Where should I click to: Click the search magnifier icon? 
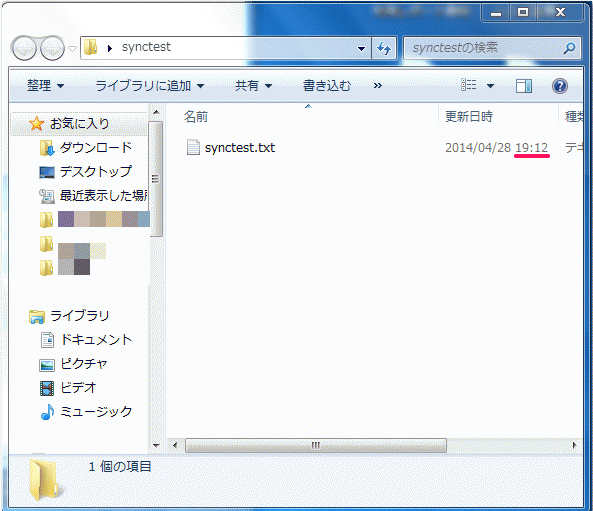tap(570, 48)
